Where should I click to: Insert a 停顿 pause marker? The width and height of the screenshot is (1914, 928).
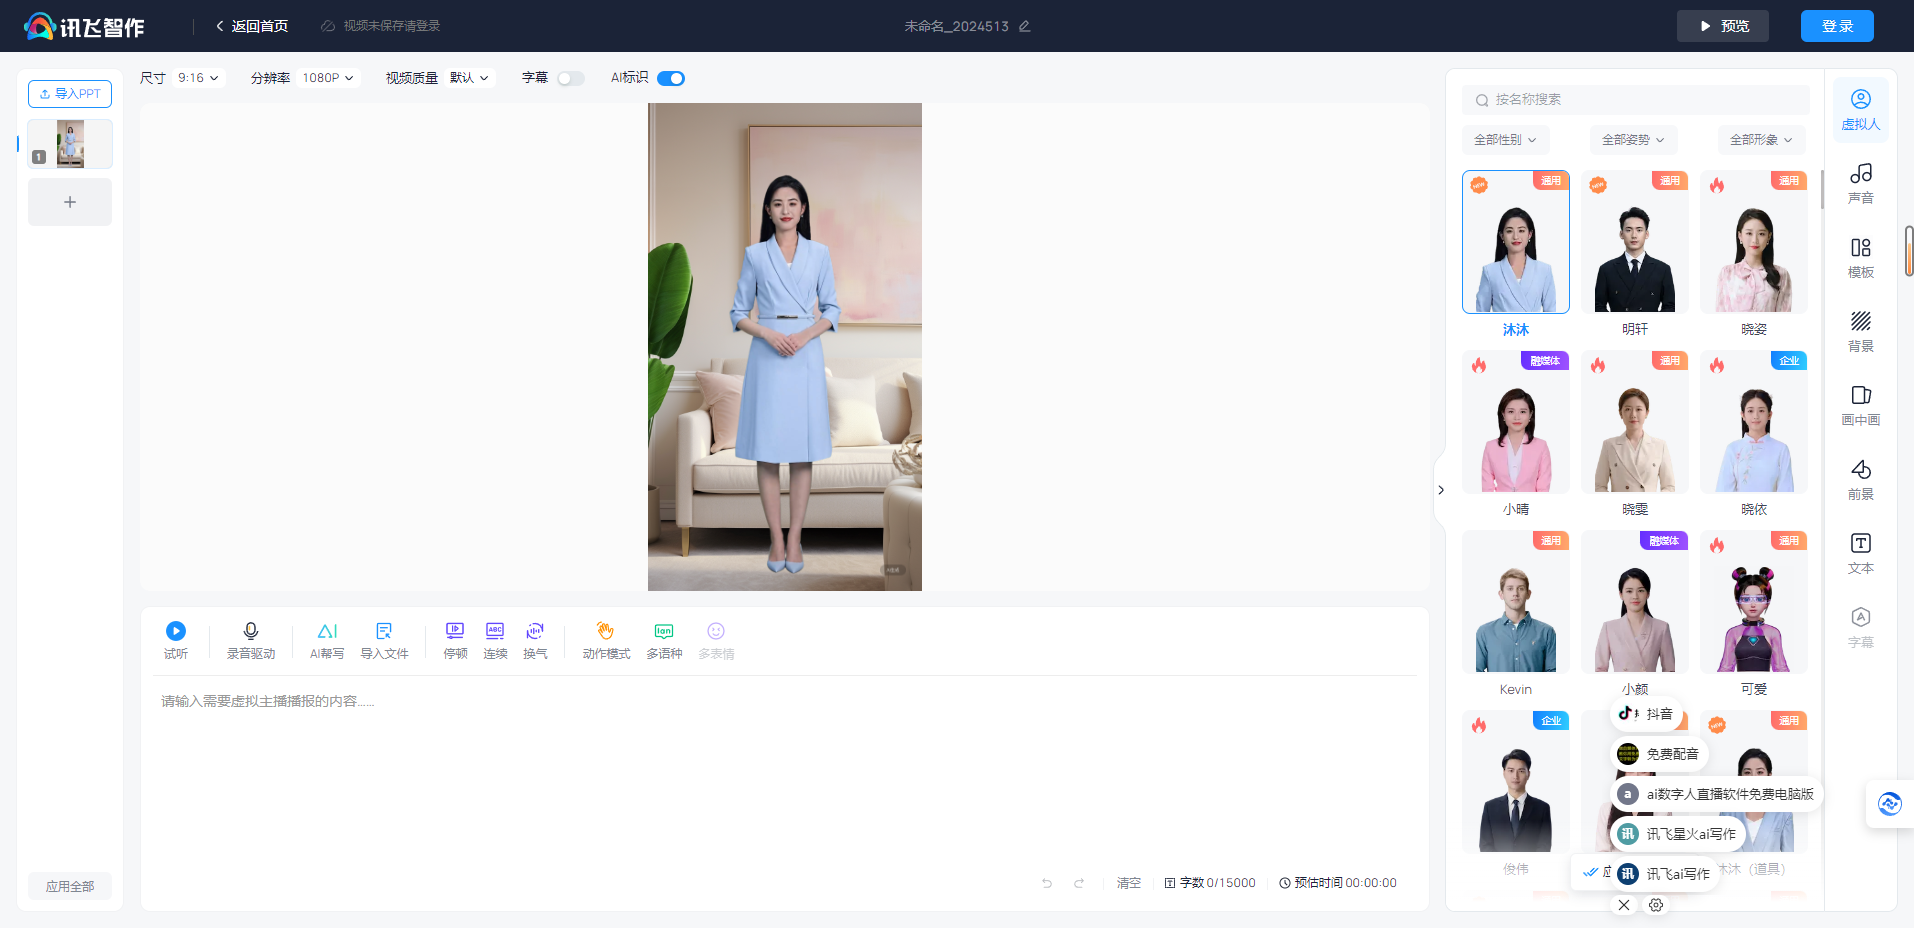455,631
